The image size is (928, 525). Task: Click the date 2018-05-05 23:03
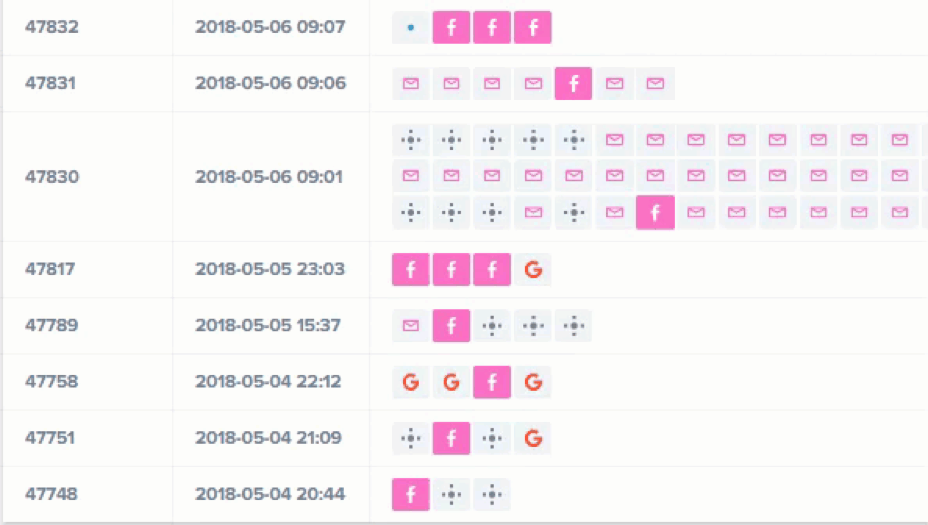pos(270,269)
